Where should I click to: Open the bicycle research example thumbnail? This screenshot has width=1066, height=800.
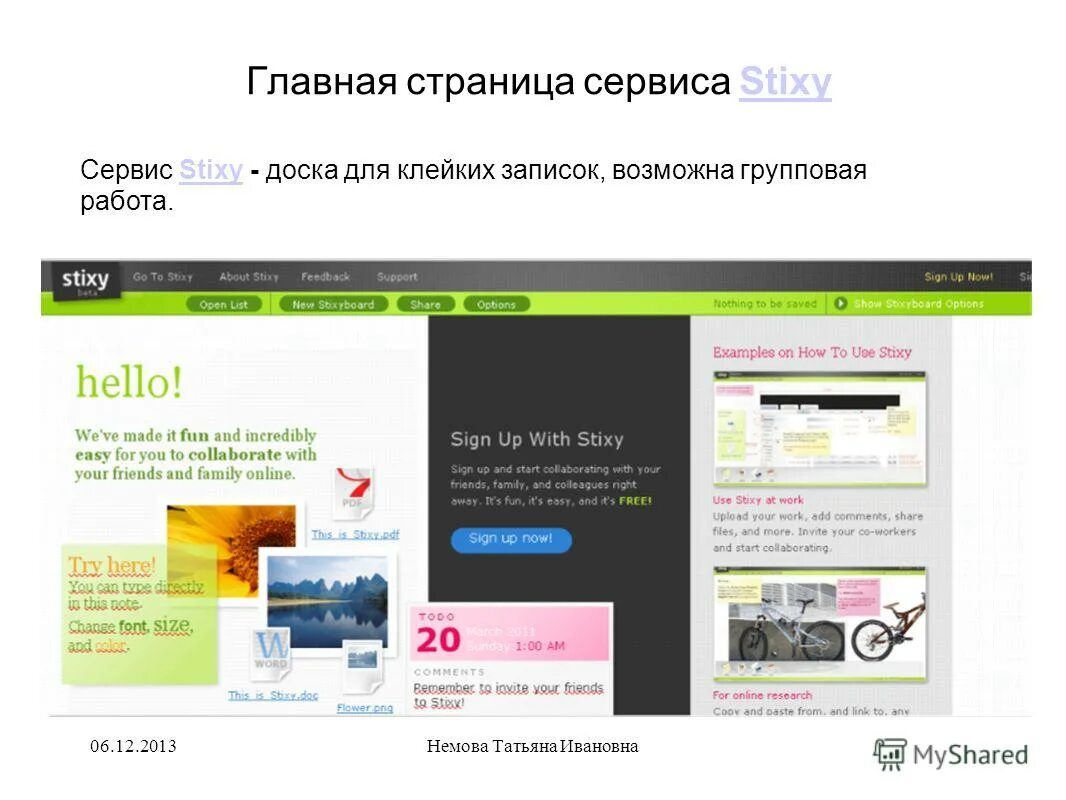coord(819,625)
